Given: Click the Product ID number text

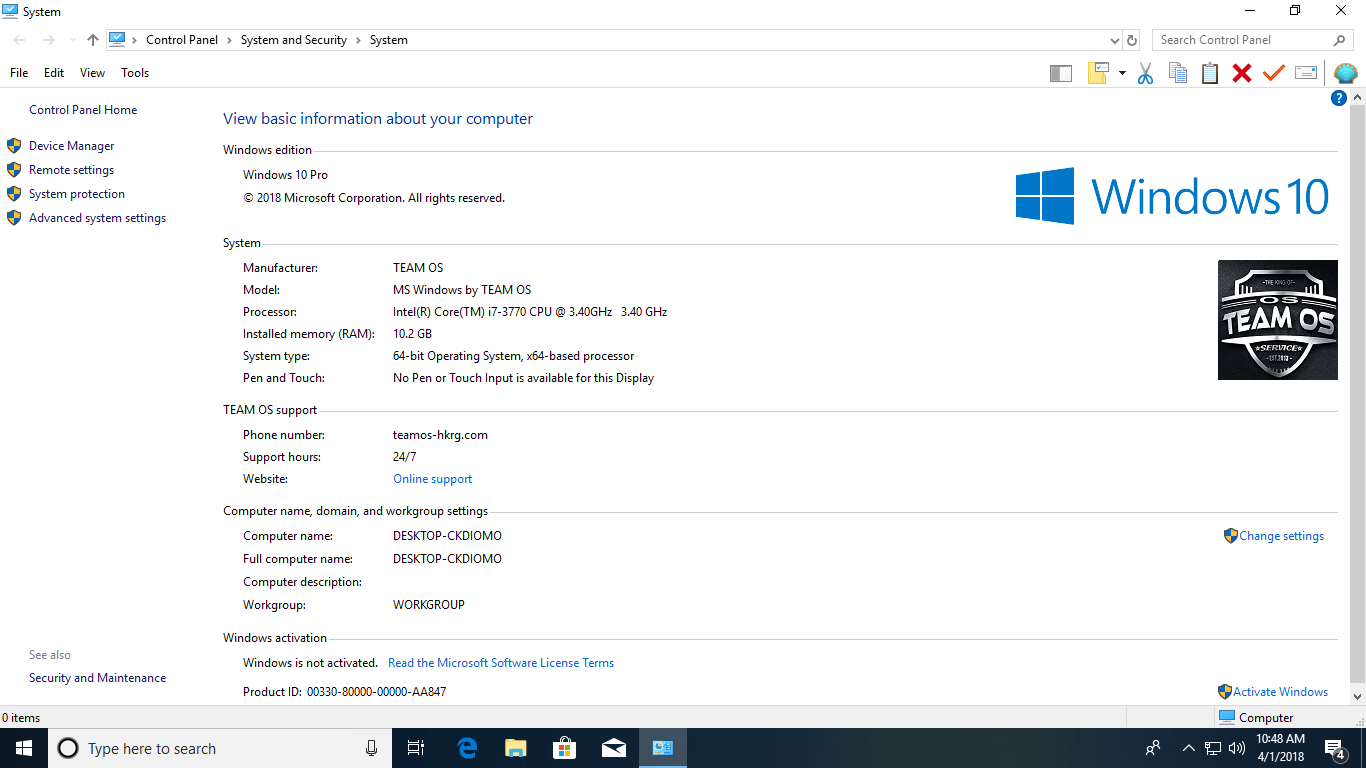Looking at the screenshot, I should [x=376, y=692].
